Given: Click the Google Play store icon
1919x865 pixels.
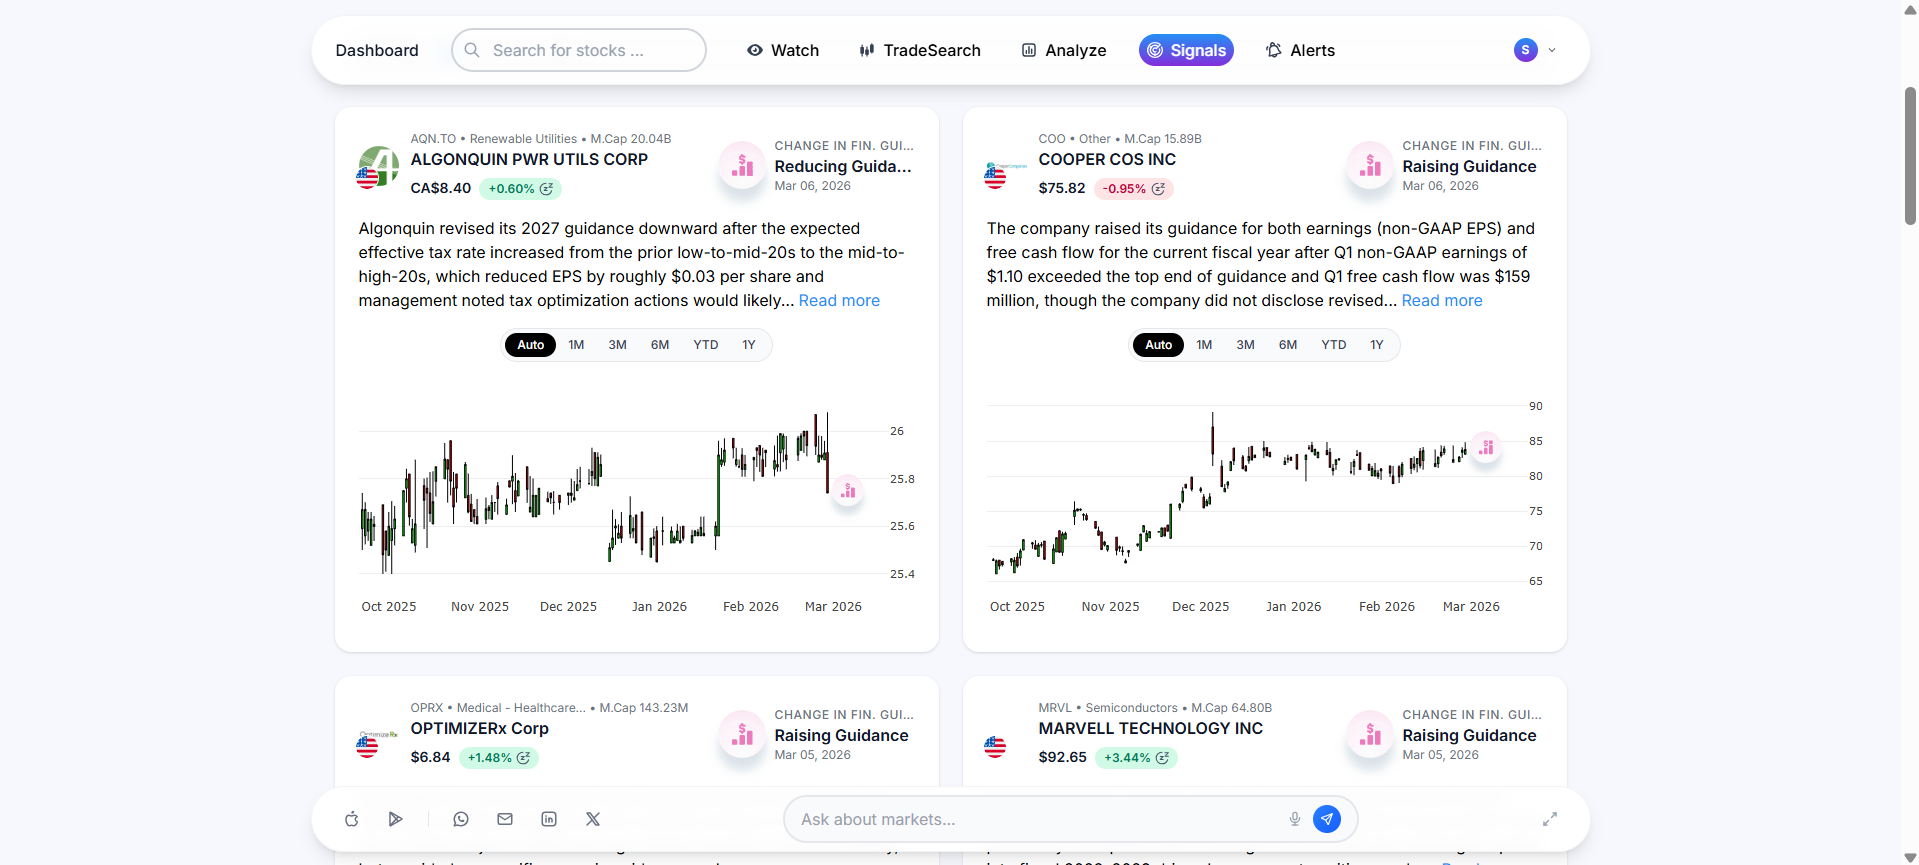Looking at the screenshot, I should pos(396,819).
